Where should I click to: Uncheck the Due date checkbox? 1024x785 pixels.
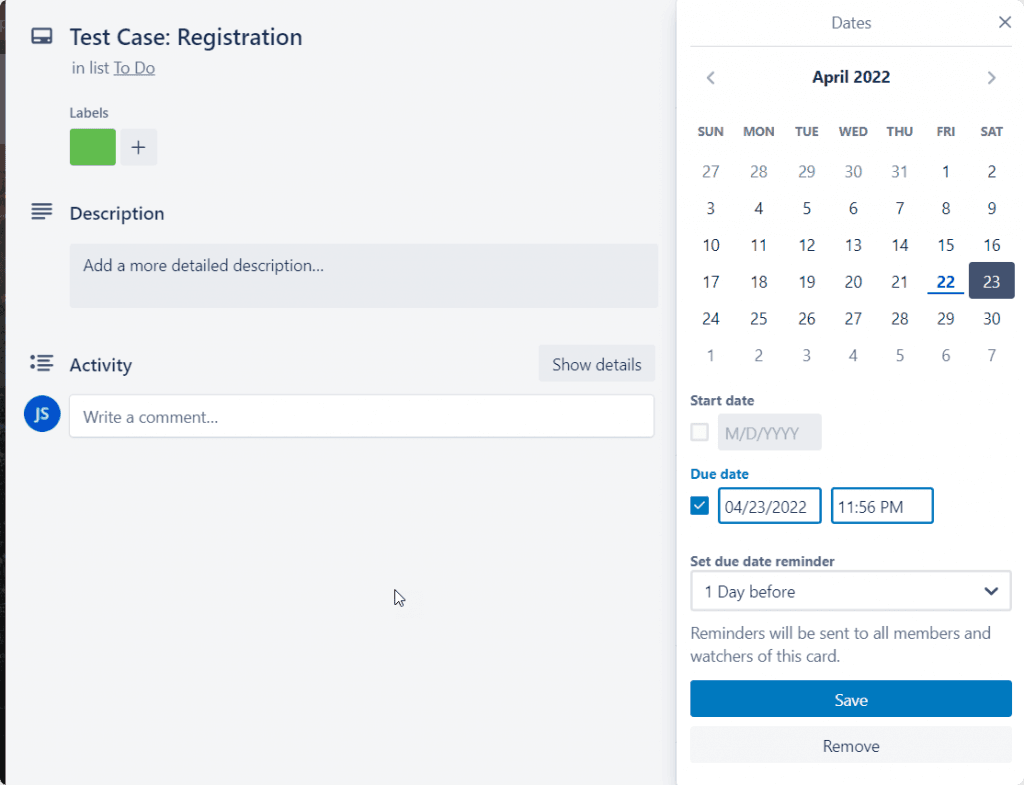pos(698,505)
